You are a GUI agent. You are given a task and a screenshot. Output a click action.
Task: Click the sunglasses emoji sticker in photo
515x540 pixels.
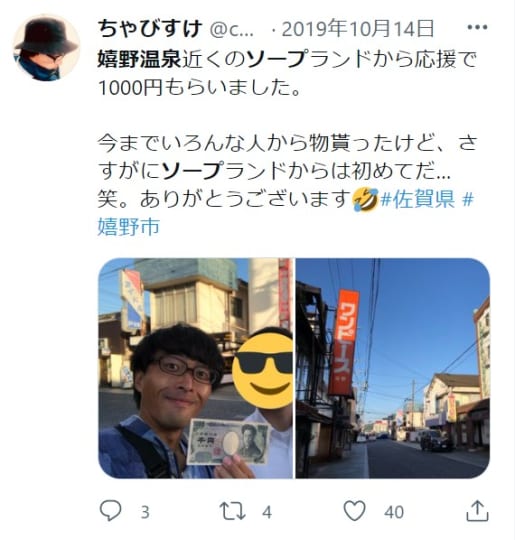coord(262,371)
